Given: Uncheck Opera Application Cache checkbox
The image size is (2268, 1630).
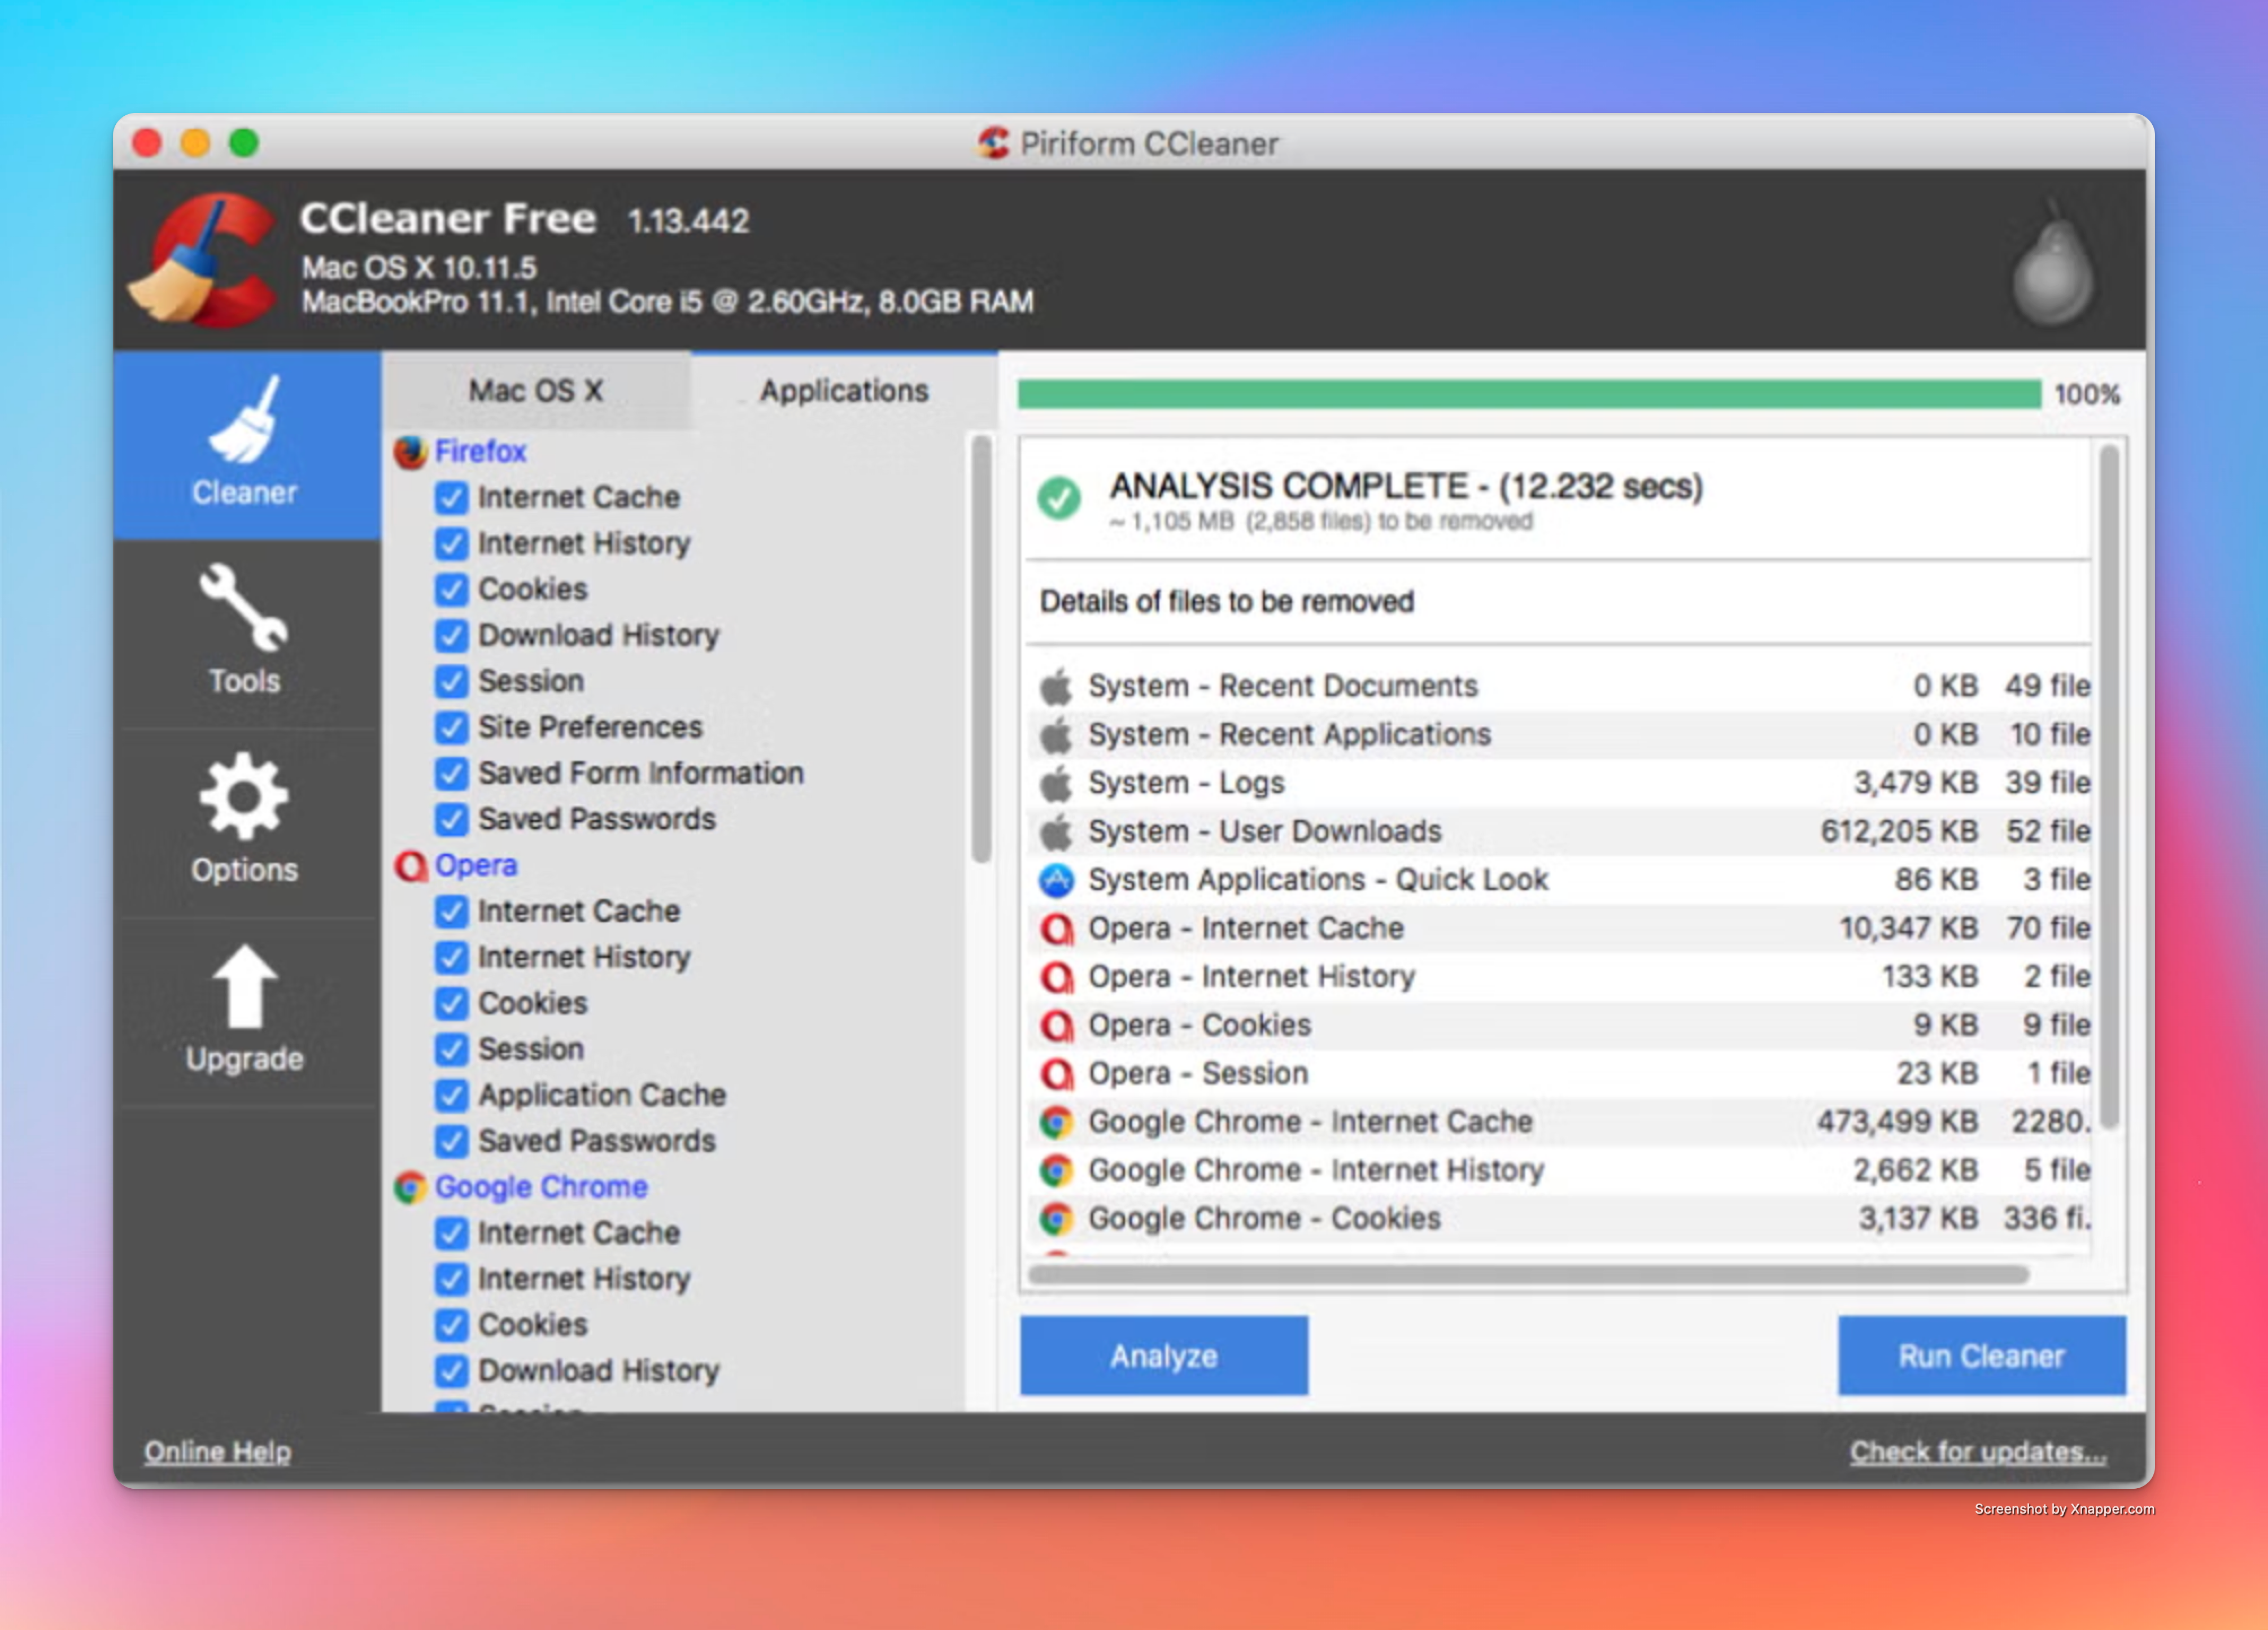Looking at the screenshot, I should click(451, 1096).
